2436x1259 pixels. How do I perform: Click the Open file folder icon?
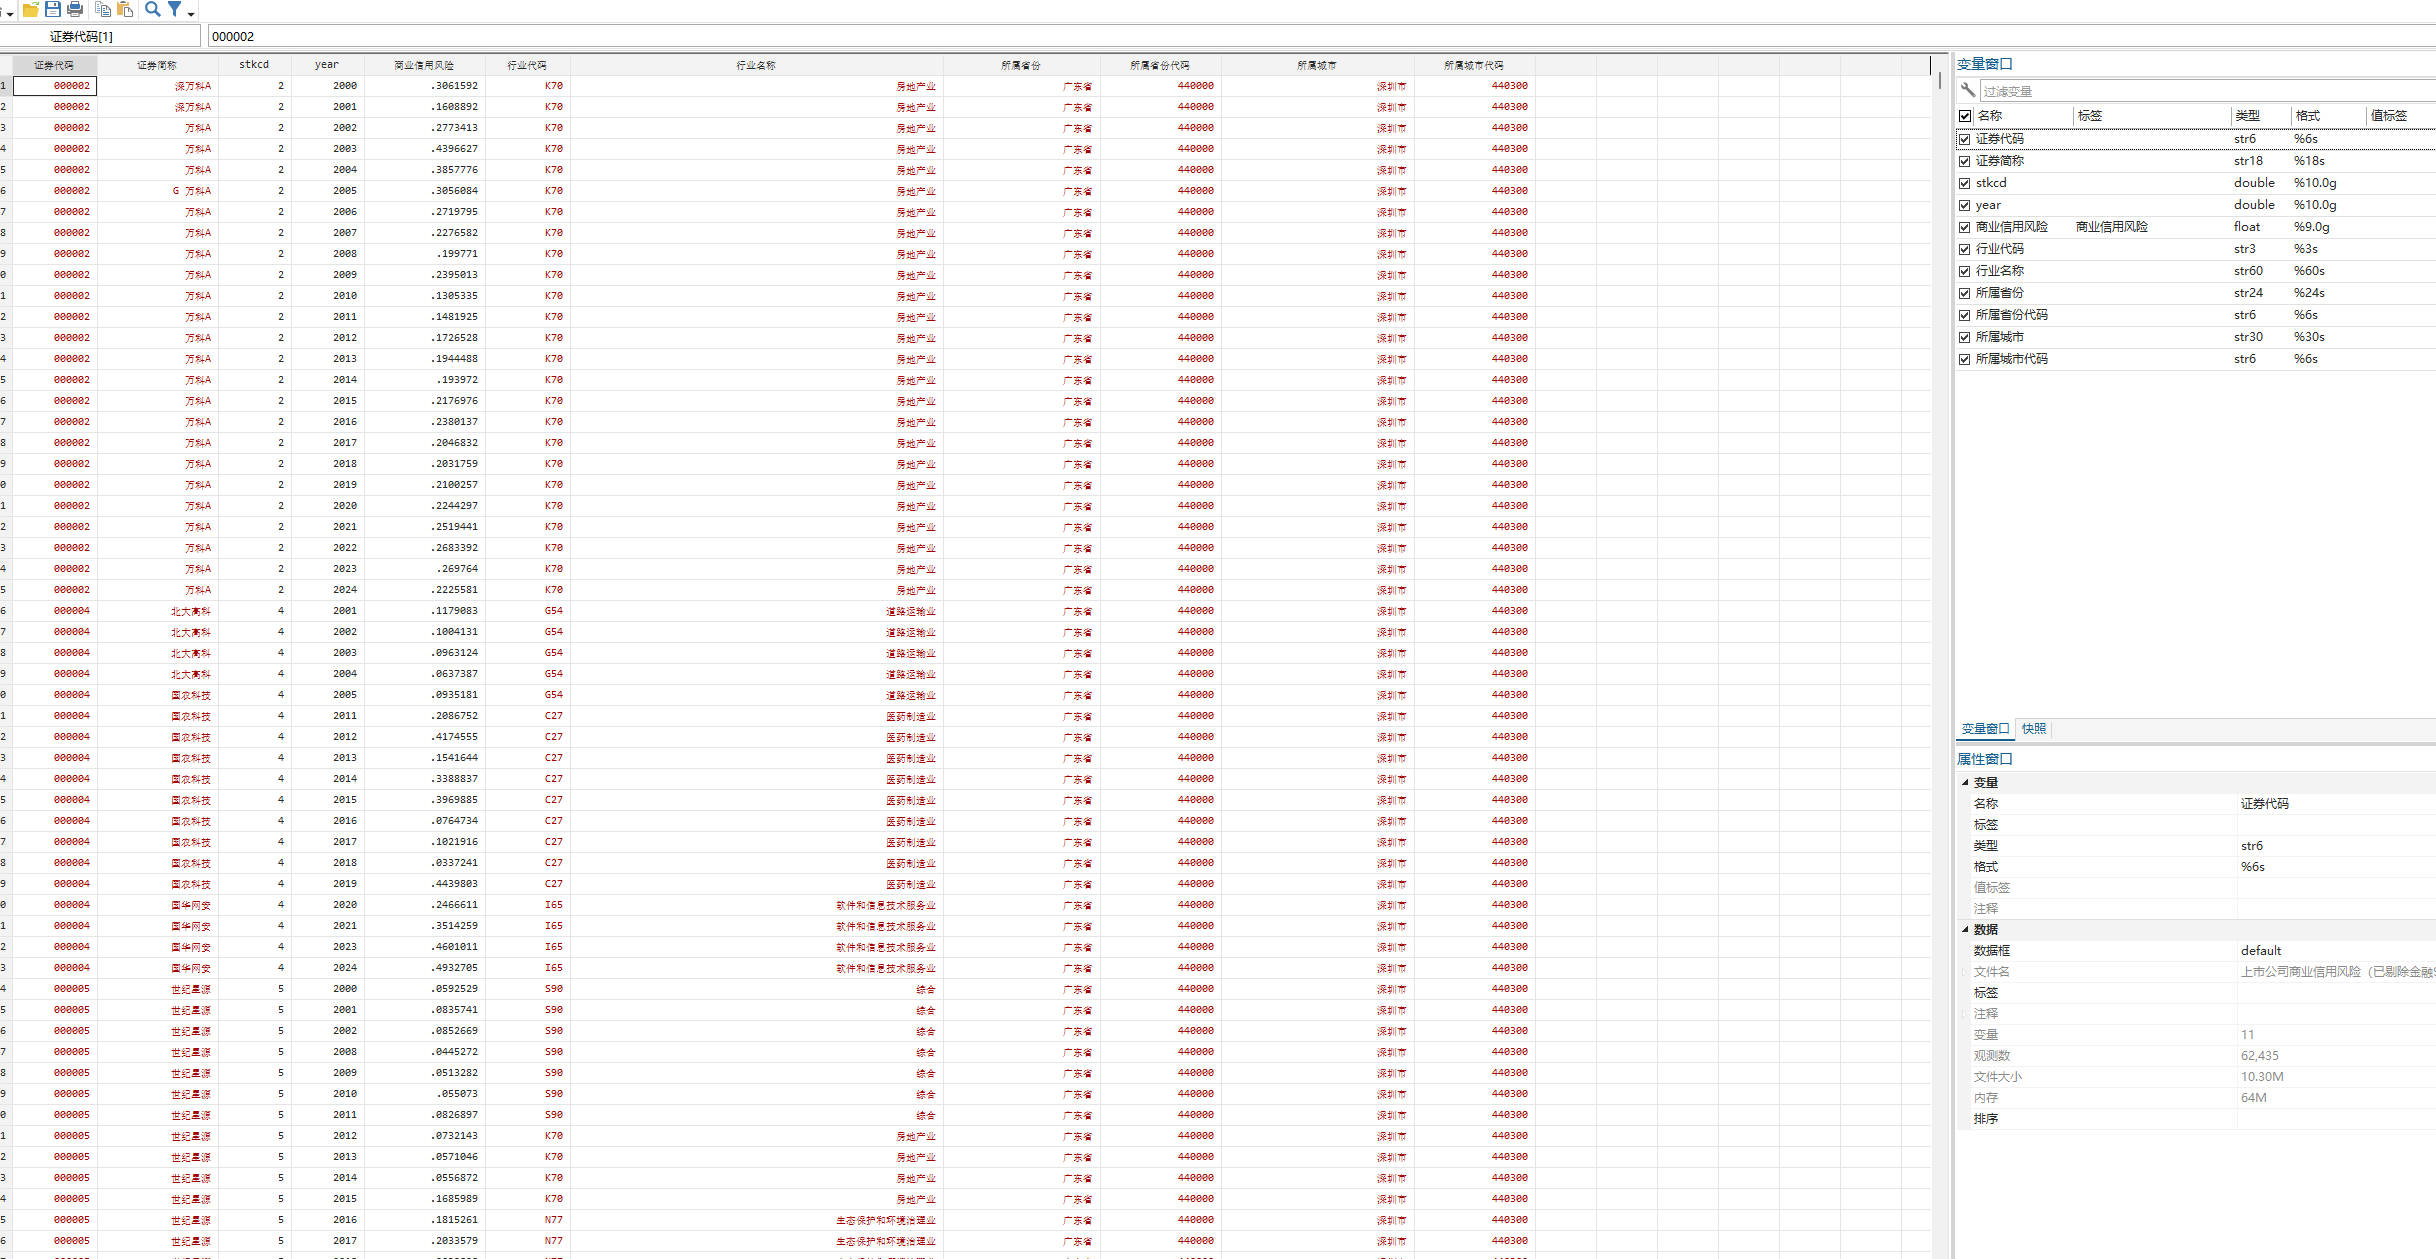click(x=30, y=9)
